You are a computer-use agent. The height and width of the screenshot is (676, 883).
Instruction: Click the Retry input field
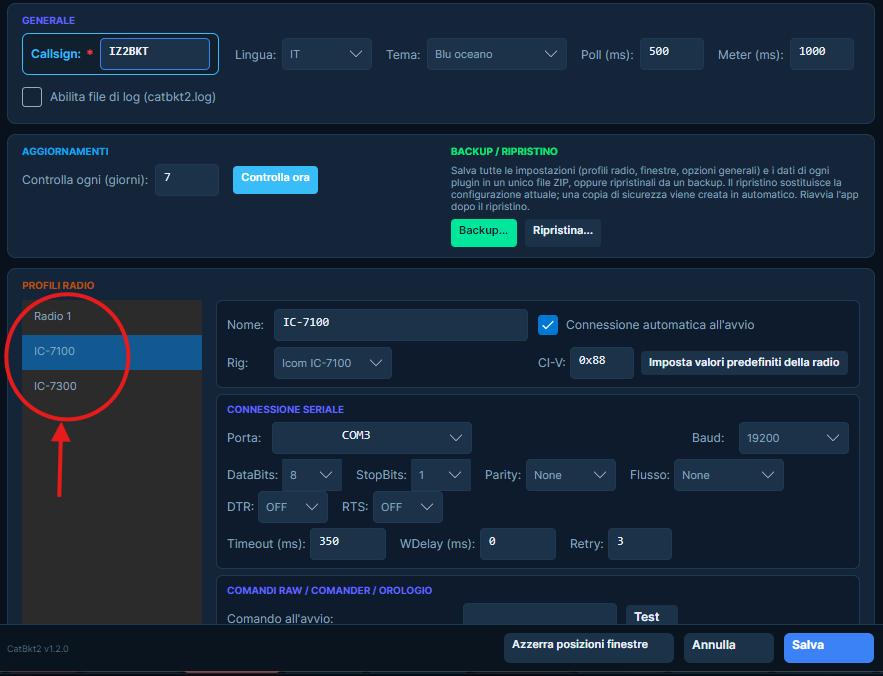click(x=640, y=544)
